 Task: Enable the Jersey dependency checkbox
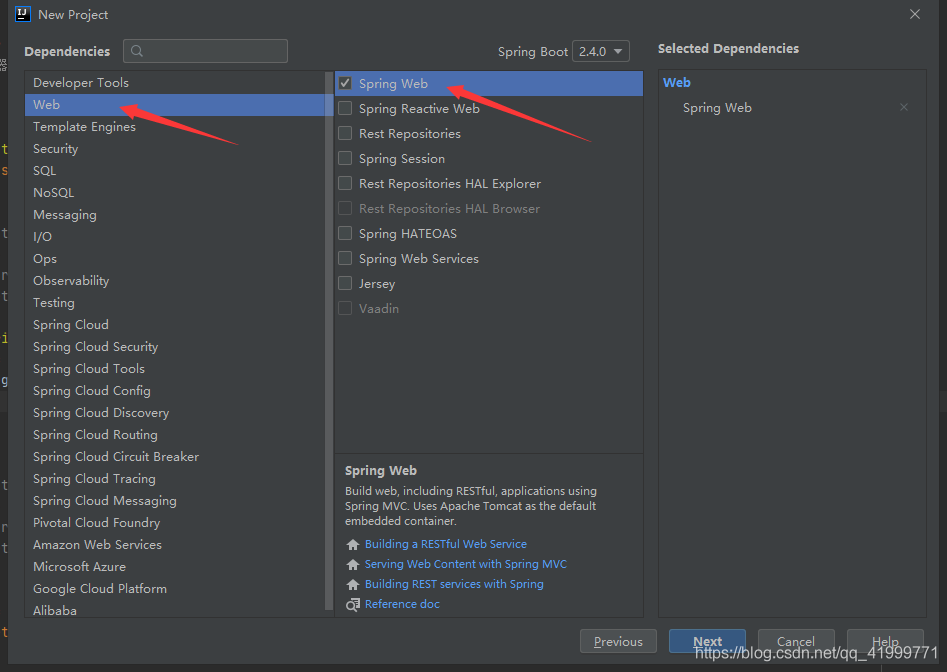[x=345, y=284]
